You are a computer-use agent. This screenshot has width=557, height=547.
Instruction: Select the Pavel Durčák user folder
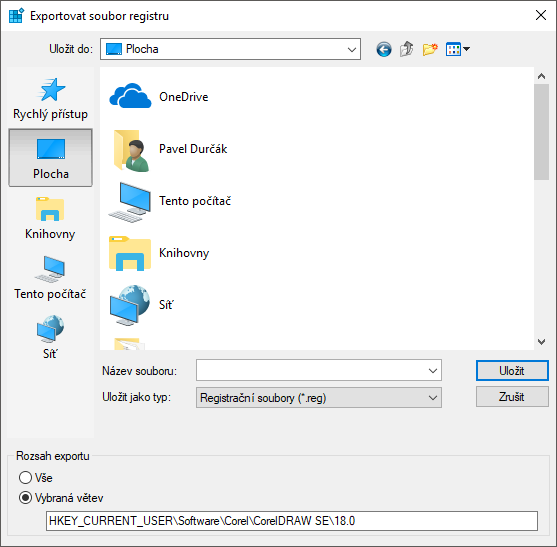coord(168,149)
